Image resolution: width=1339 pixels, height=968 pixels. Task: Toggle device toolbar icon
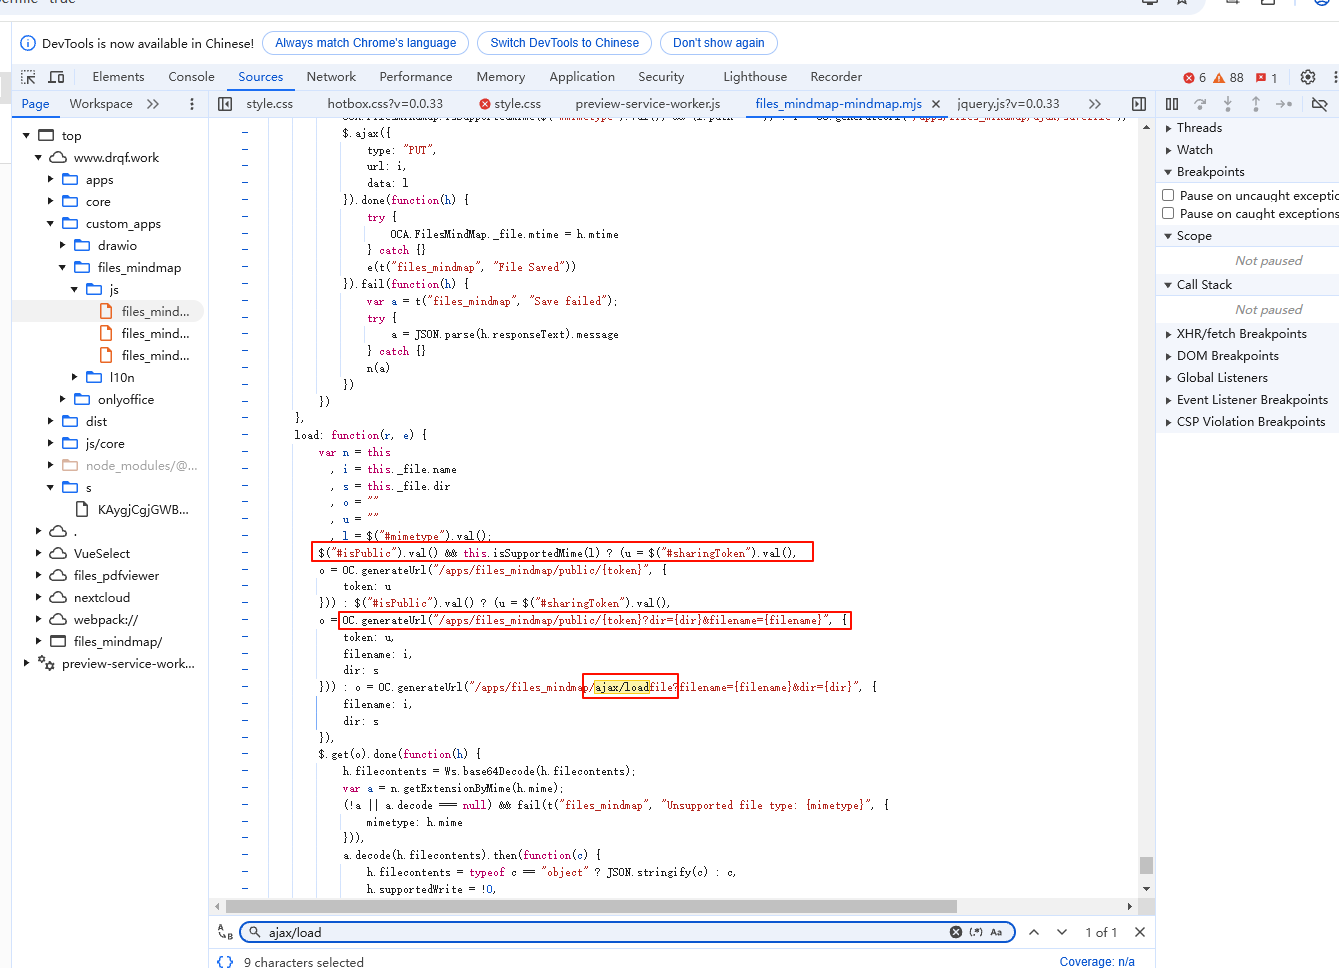(x=56, y=77)
